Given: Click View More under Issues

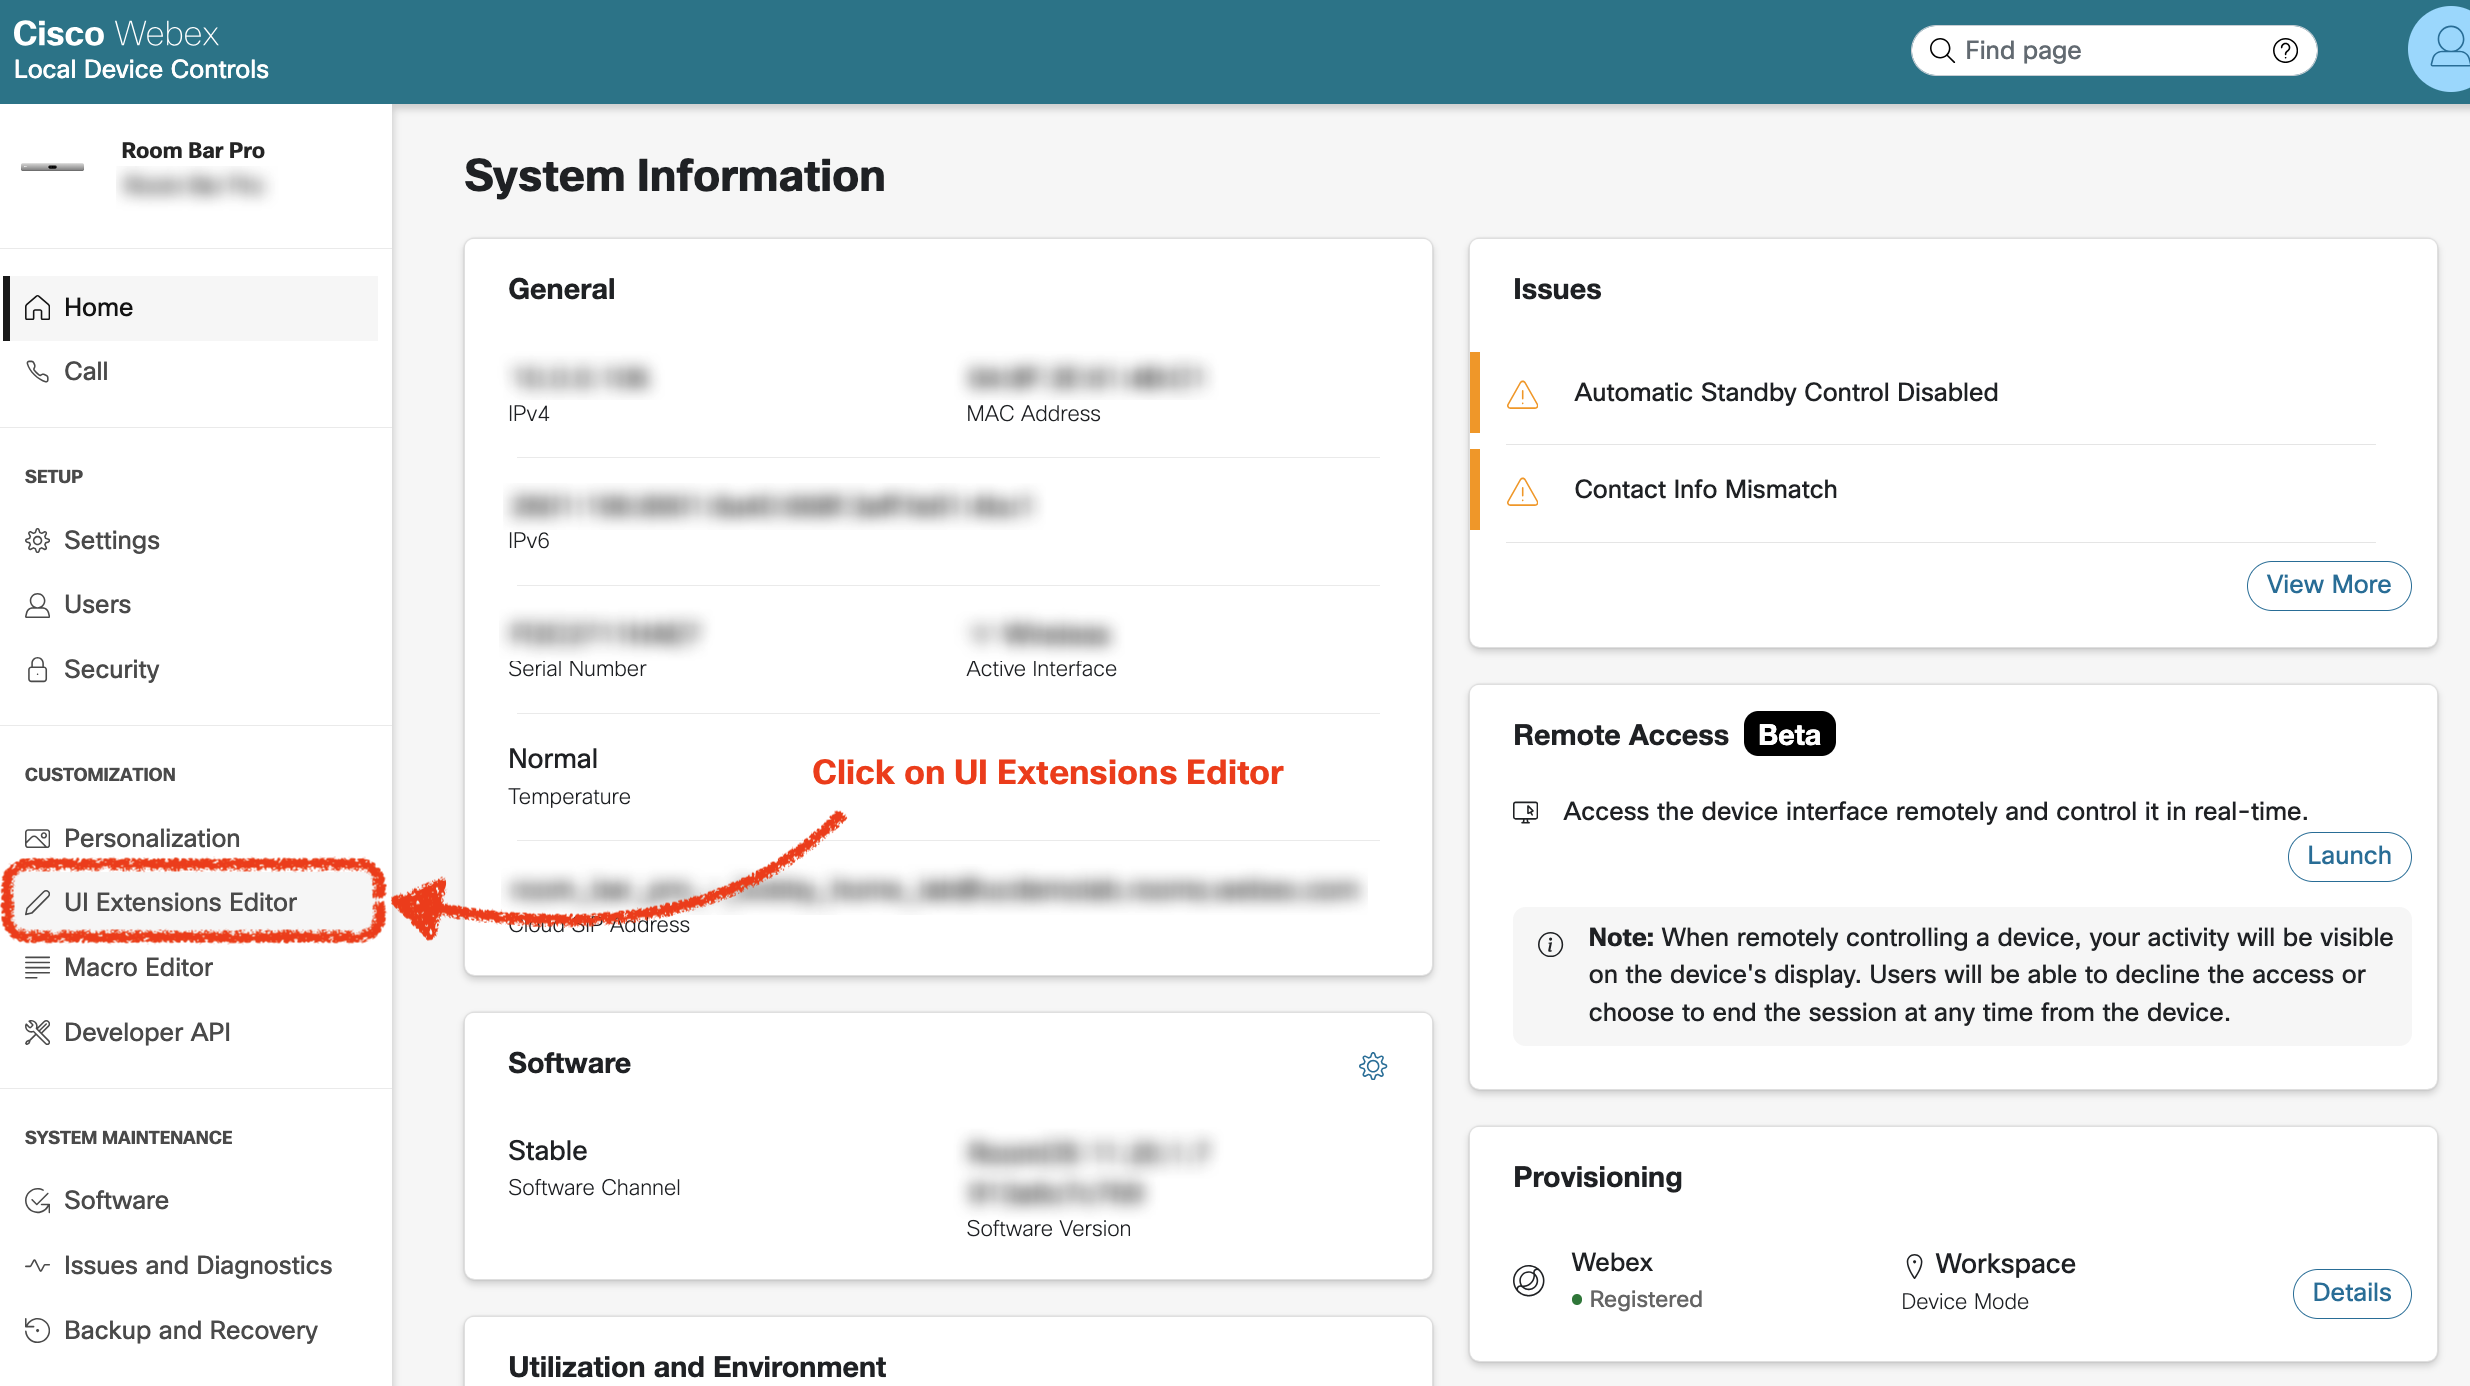Looking at the screenshot, I should [2328, 585].
